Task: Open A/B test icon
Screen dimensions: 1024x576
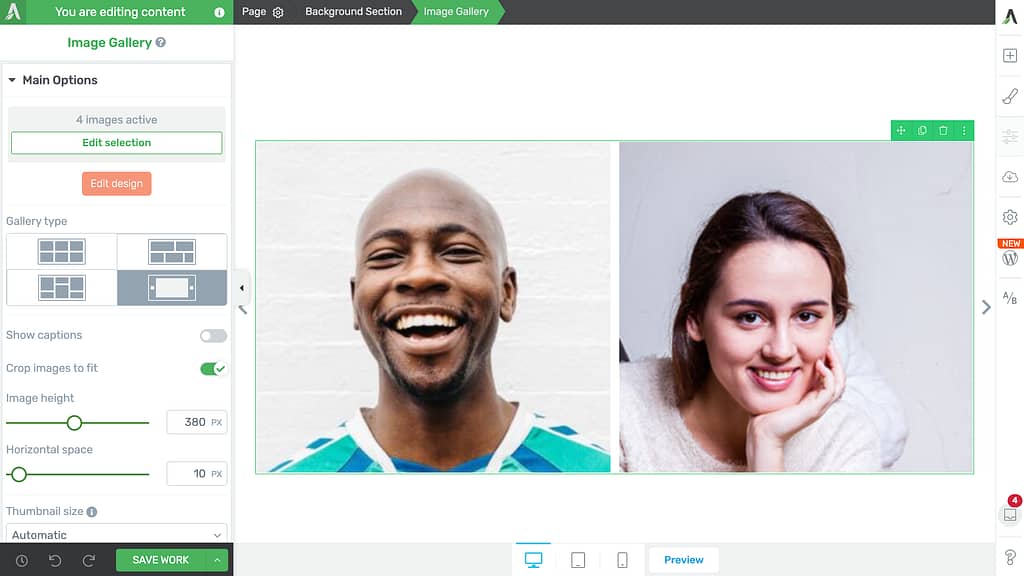Action: point(1010,298)
